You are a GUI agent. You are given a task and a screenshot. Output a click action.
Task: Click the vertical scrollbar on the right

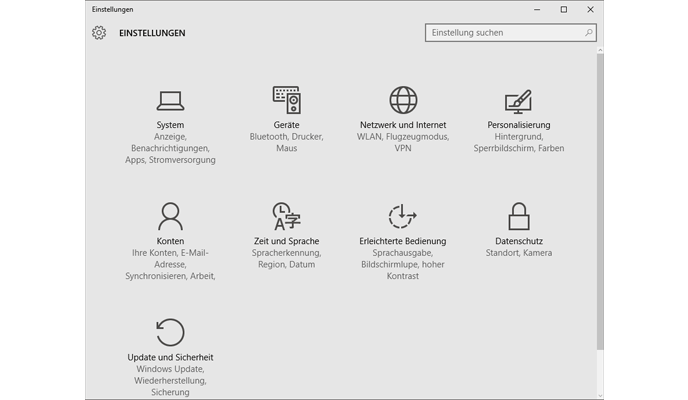(x=600, y=200)
